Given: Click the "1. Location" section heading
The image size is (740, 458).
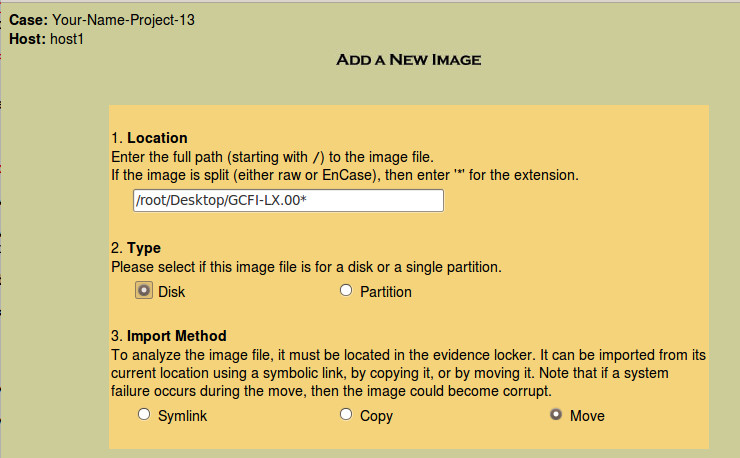Looking at the screenshot, I should [x=149, y=138].
